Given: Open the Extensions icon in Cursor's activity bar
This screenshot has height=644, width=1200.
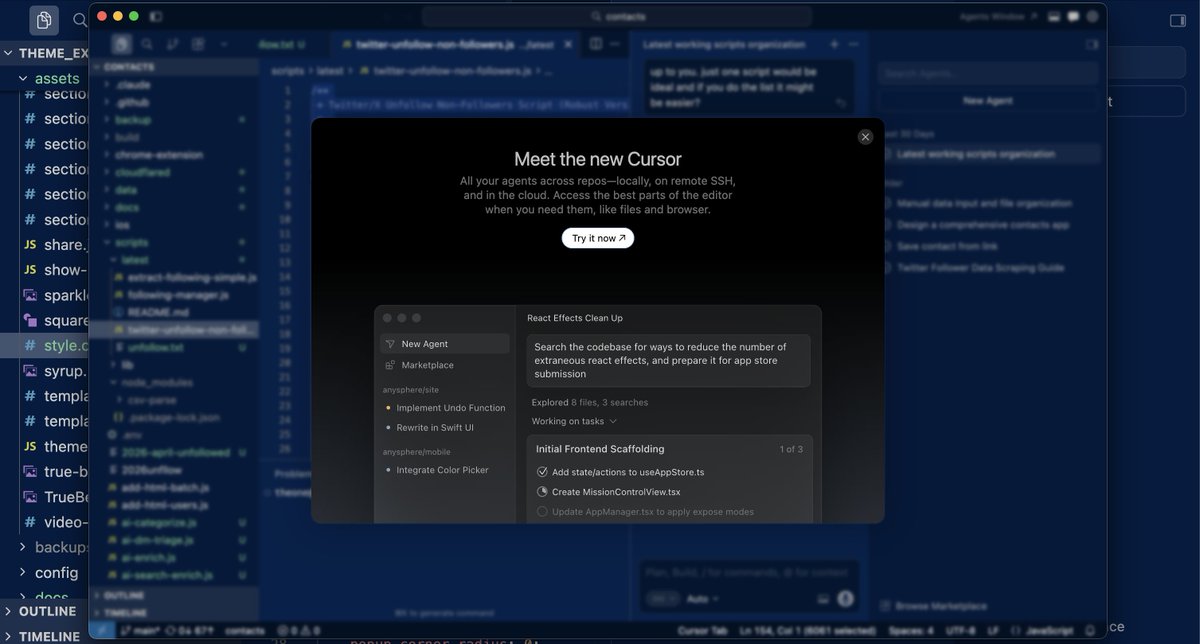Looking at the screenshot, I should tap(198, 44).
